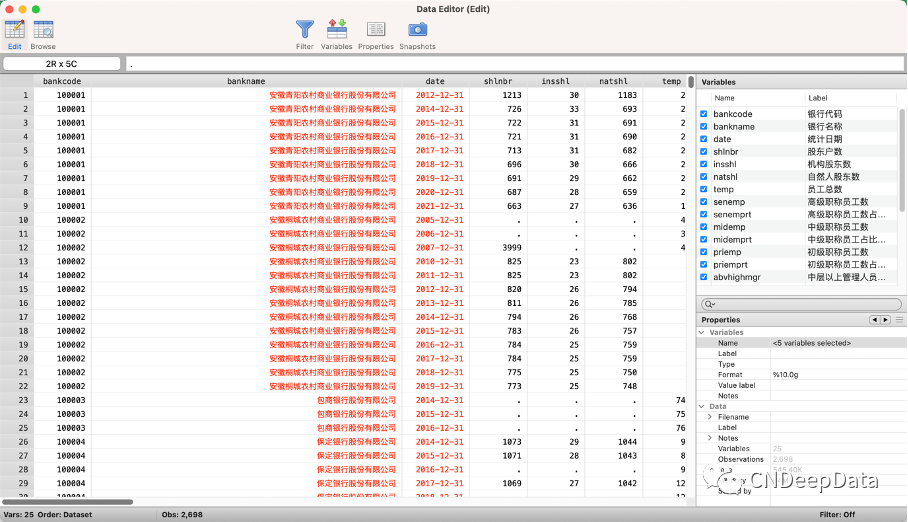Click the horizontal scrollbar of data grid
The width and height of the screenshot is (908, 522).
68,502
